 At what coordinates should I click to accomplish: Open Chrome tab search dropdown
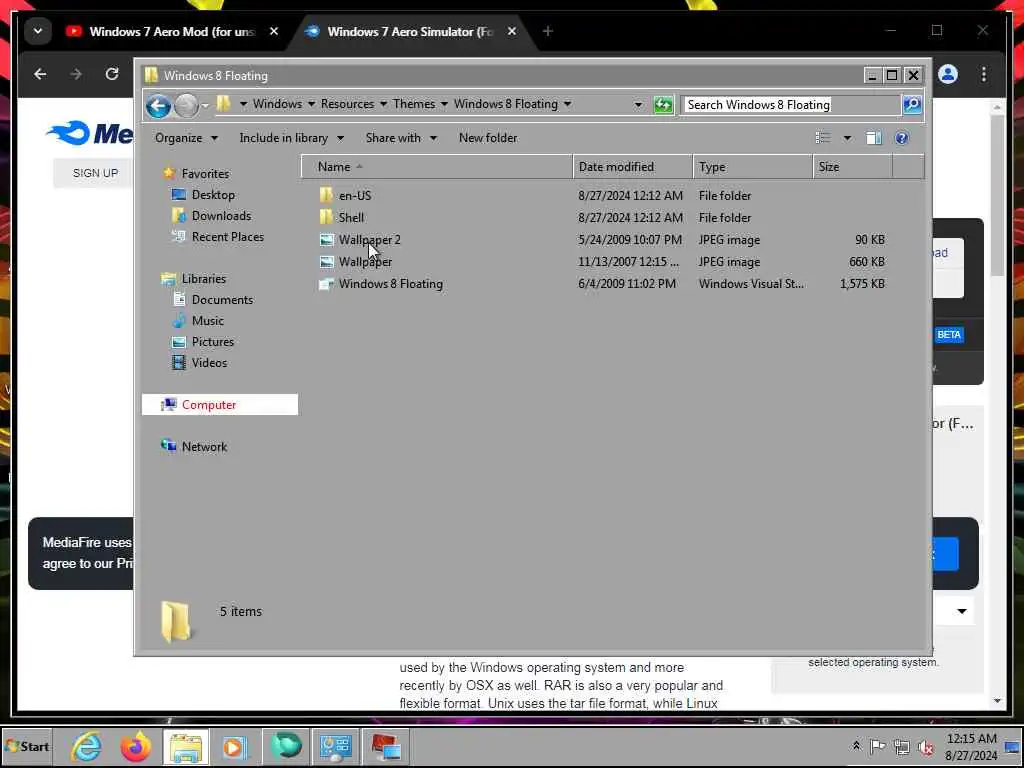coord(38,31)
